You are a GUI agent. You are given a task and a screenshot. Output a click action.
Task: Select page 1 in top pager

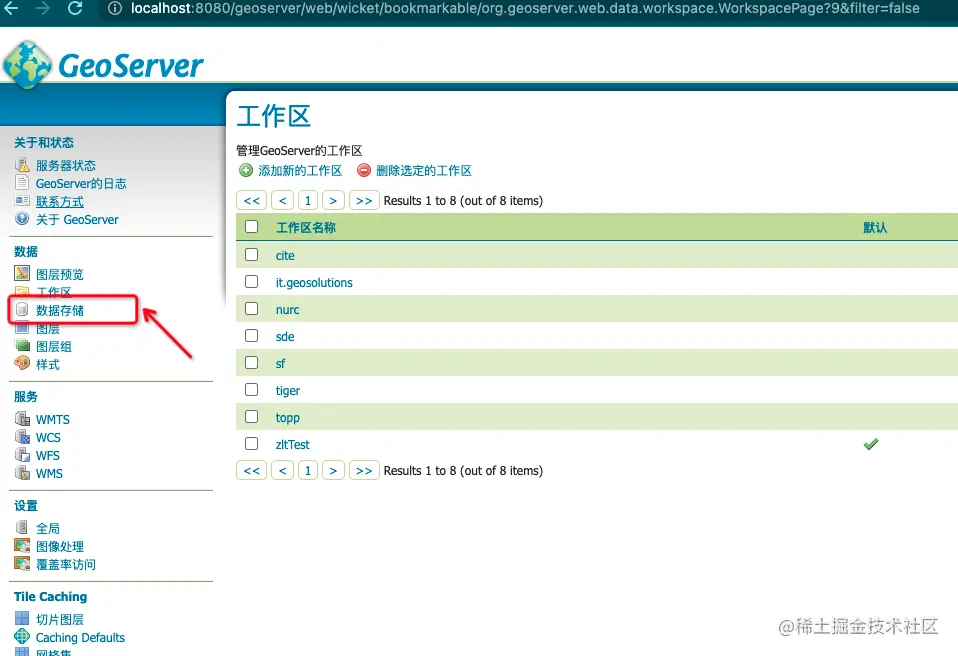(308, 200)
